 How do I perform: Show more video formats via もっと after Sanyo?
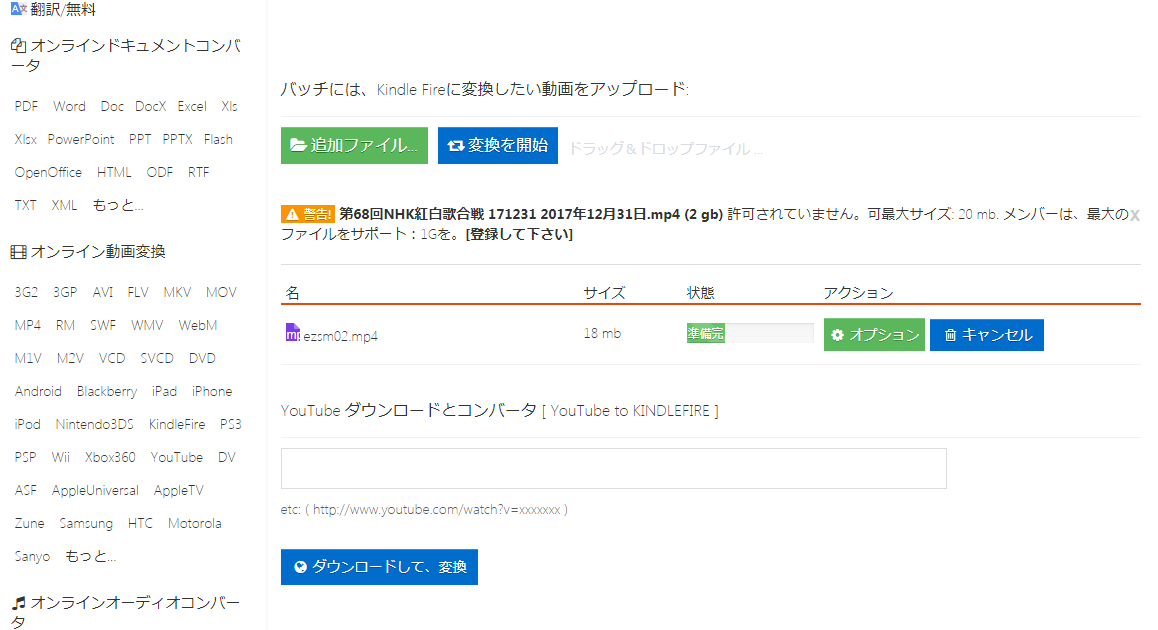click(x=90, y=556)
